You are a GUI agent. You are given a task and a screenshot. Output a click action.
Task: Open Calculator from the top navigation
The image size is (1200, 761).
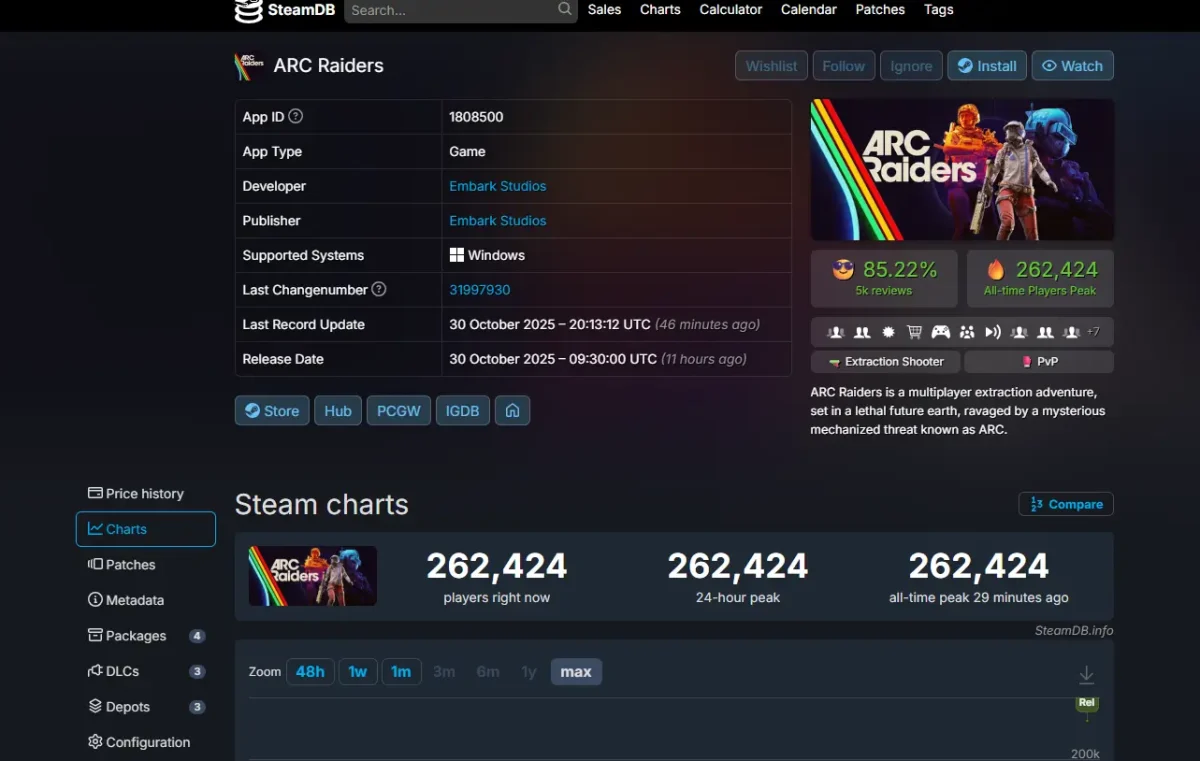click(x=730, y=9)
